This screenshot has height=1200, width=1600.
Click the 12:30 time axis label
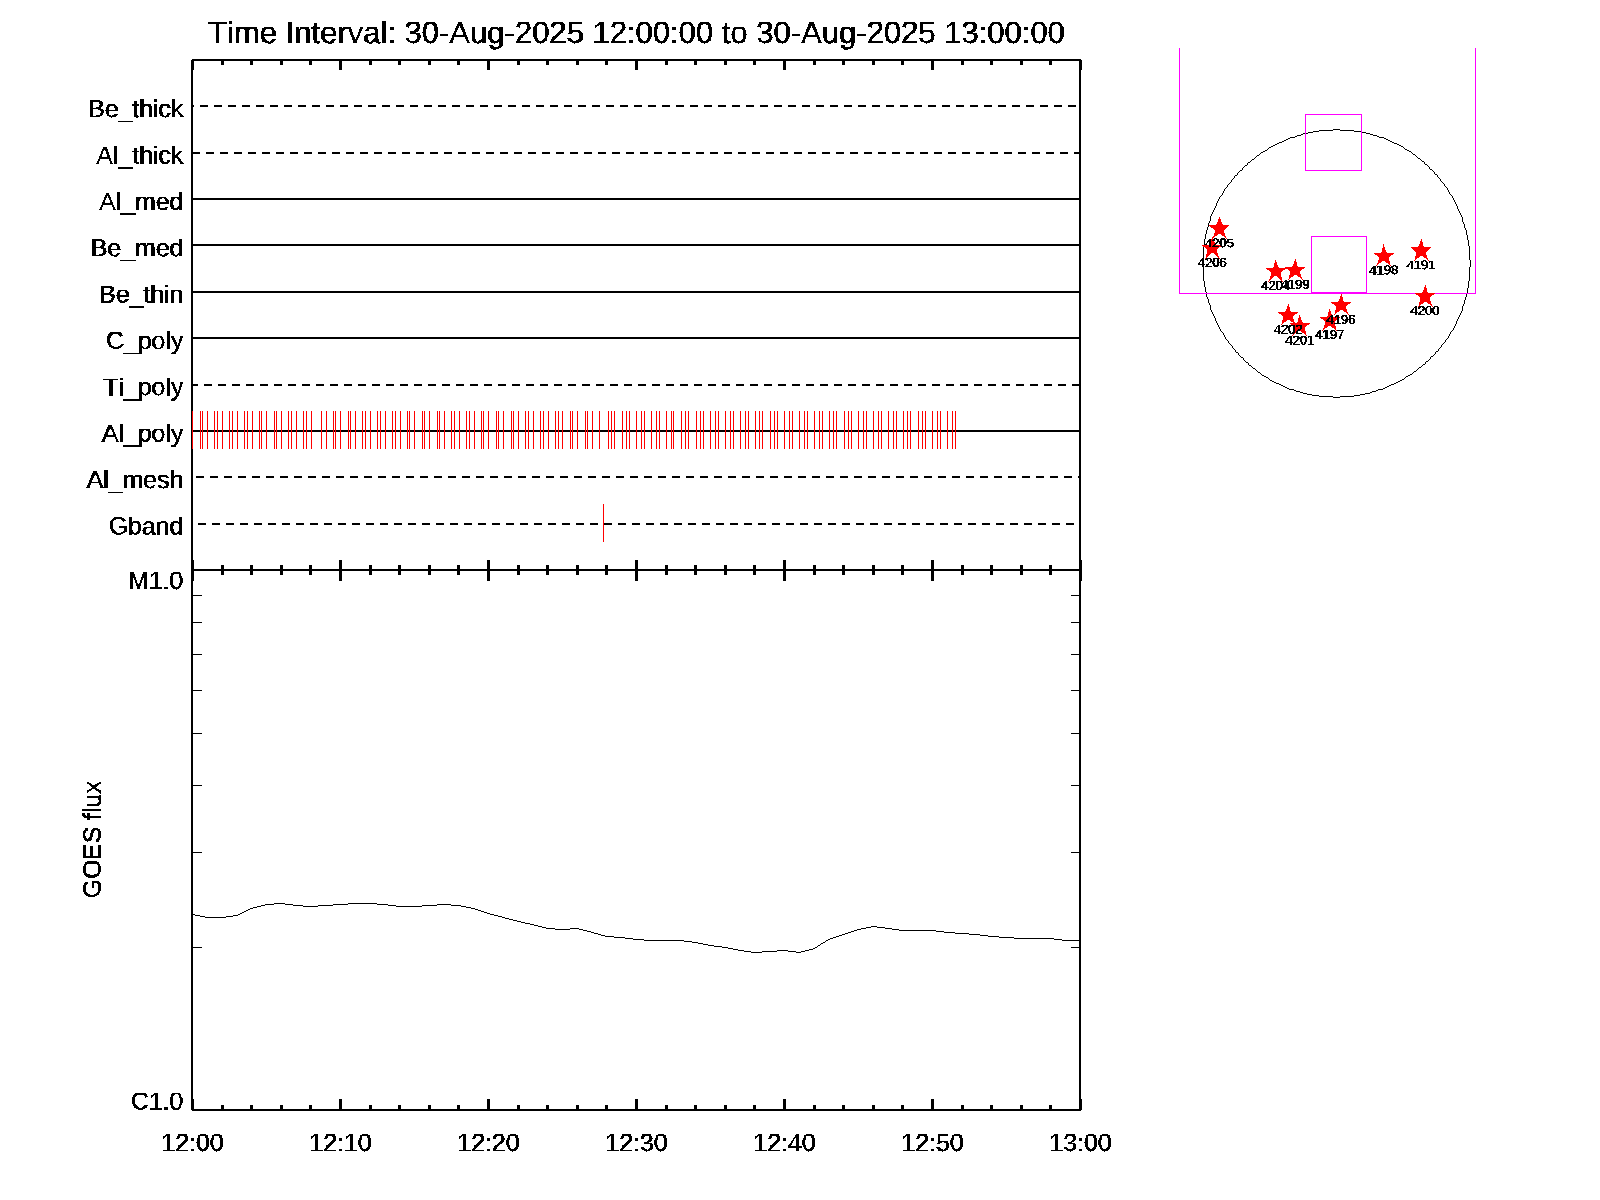click(636, 1143)
